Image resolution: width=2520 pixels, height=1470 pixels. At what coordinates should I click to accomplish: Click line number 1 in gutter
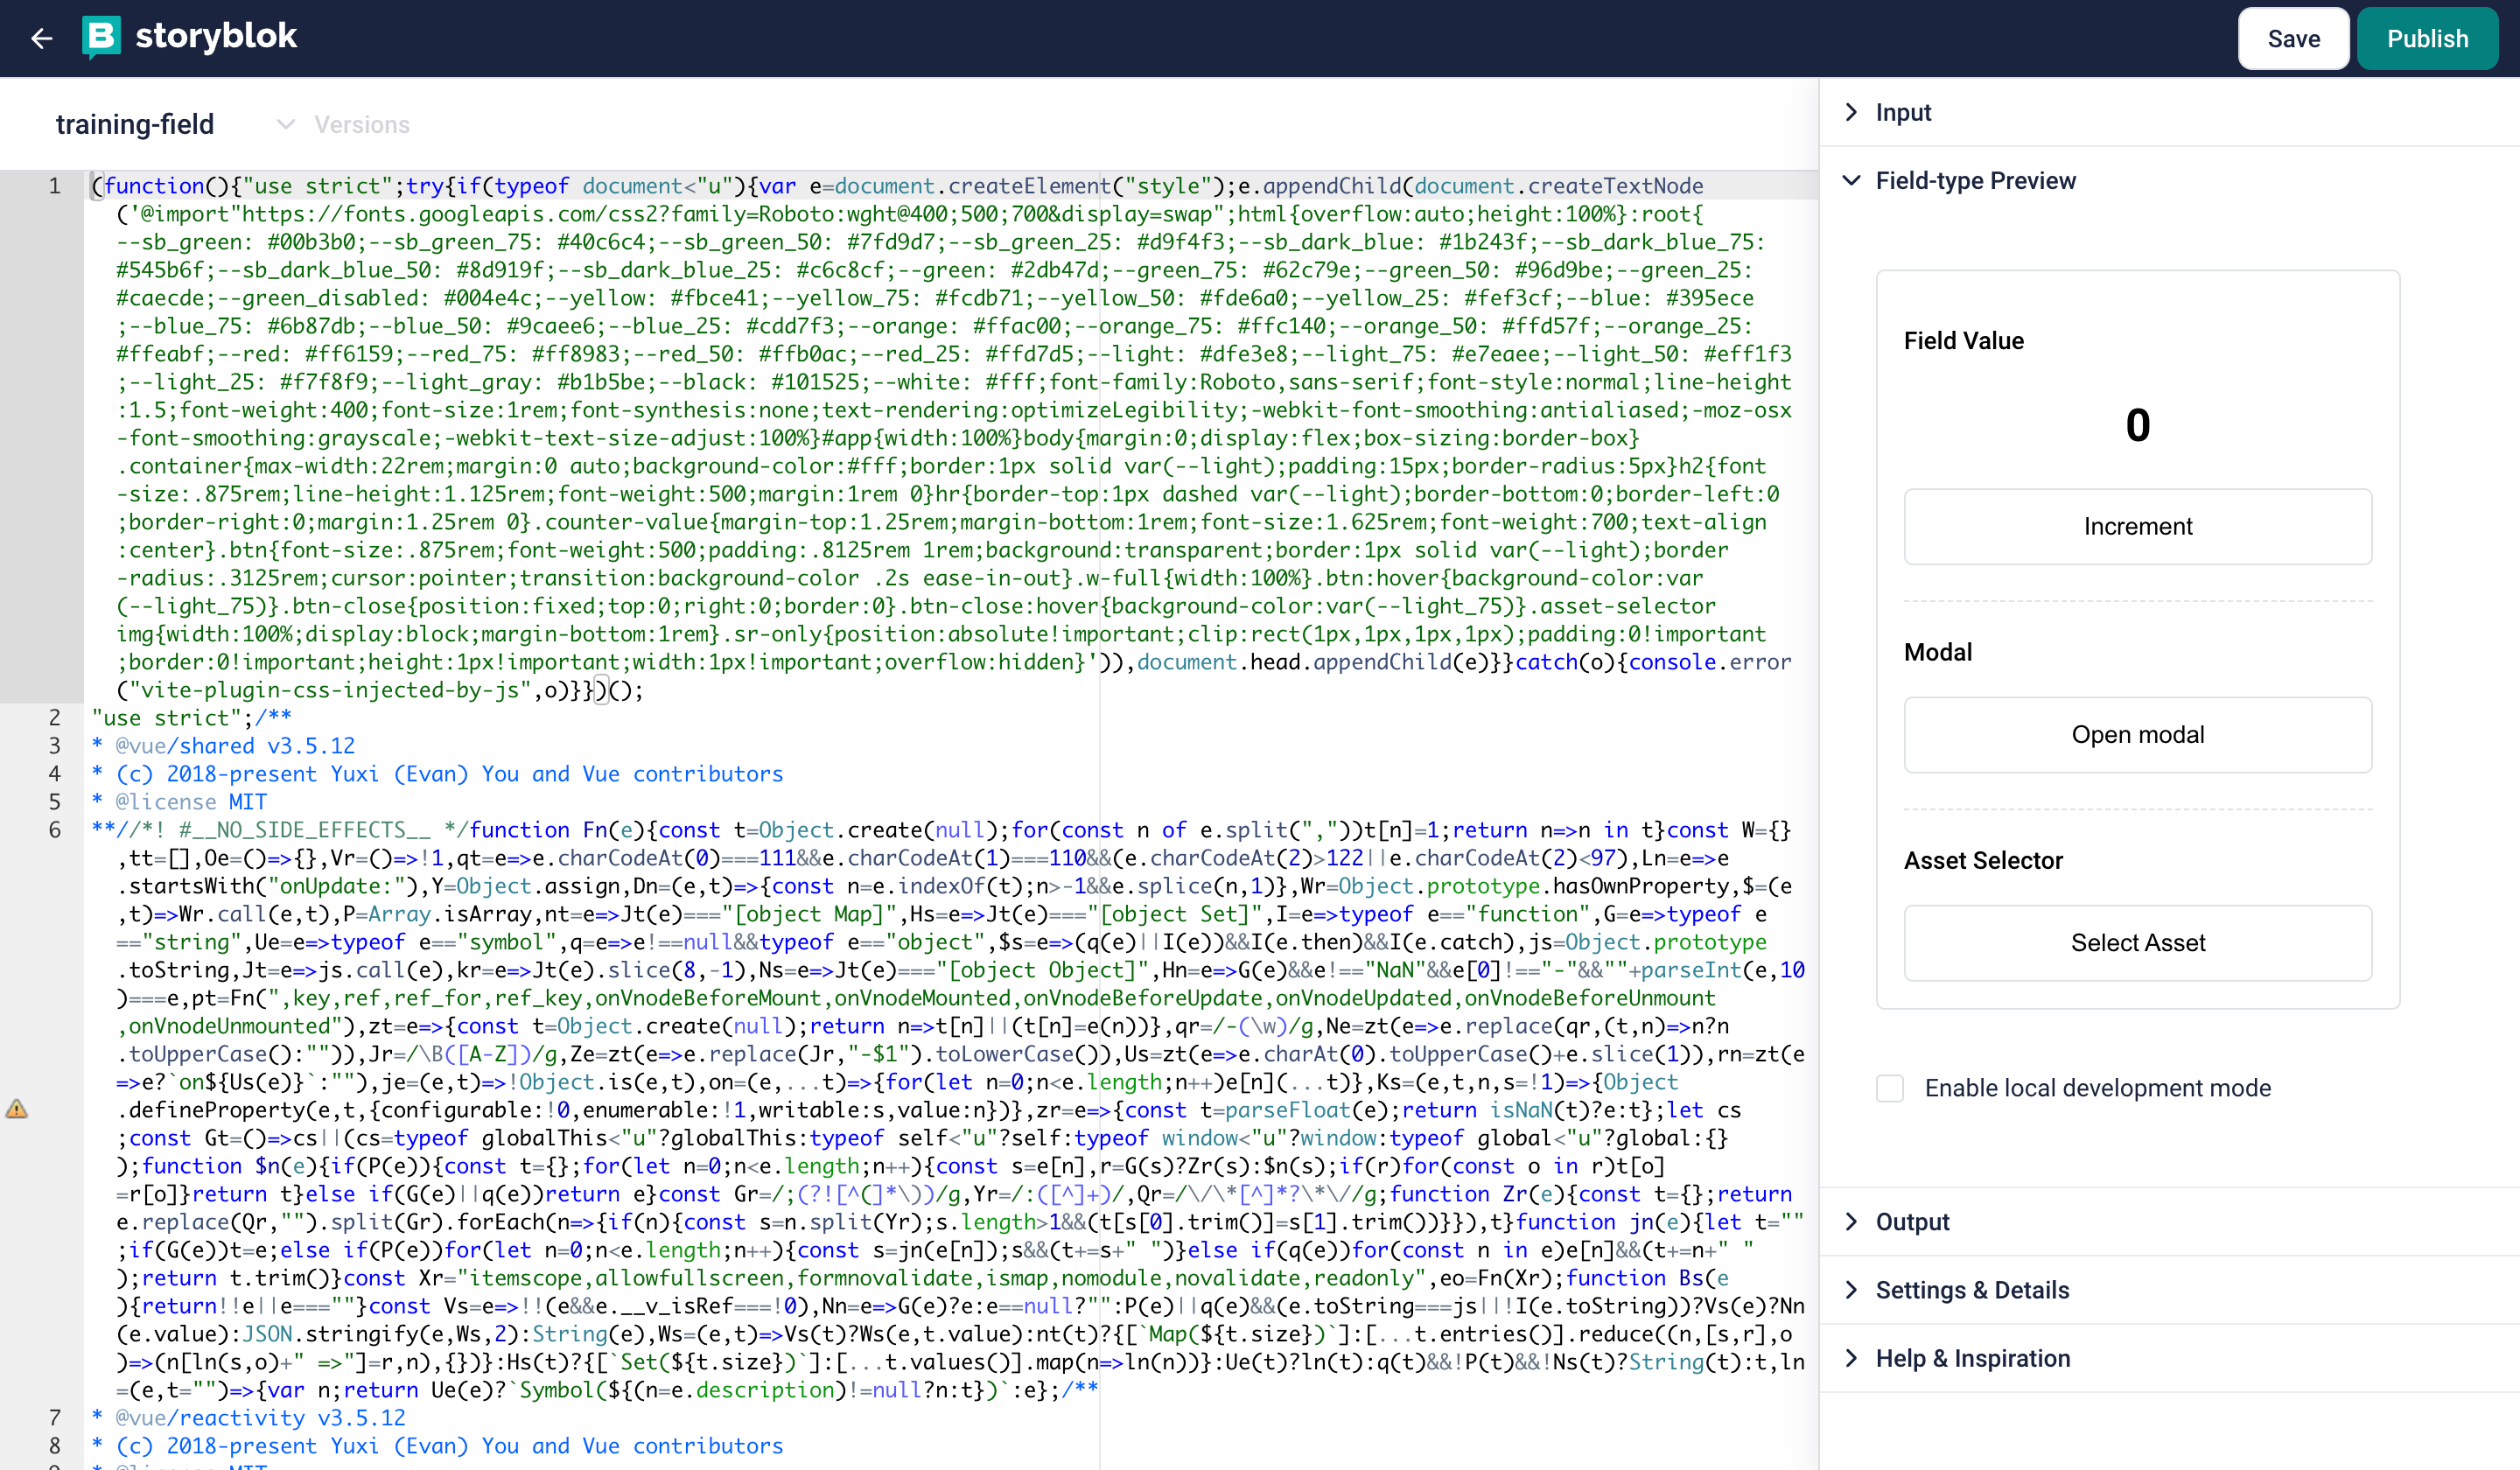pyautogui.click(x=54, y=186)
